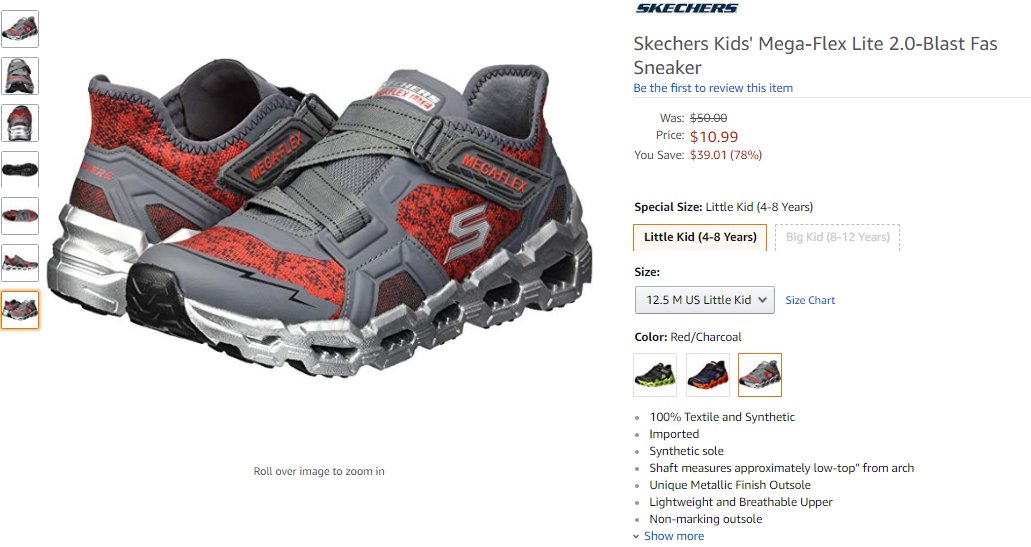Click the Skechers brand logo
The image size is (1031, 547).
point(686,8)
